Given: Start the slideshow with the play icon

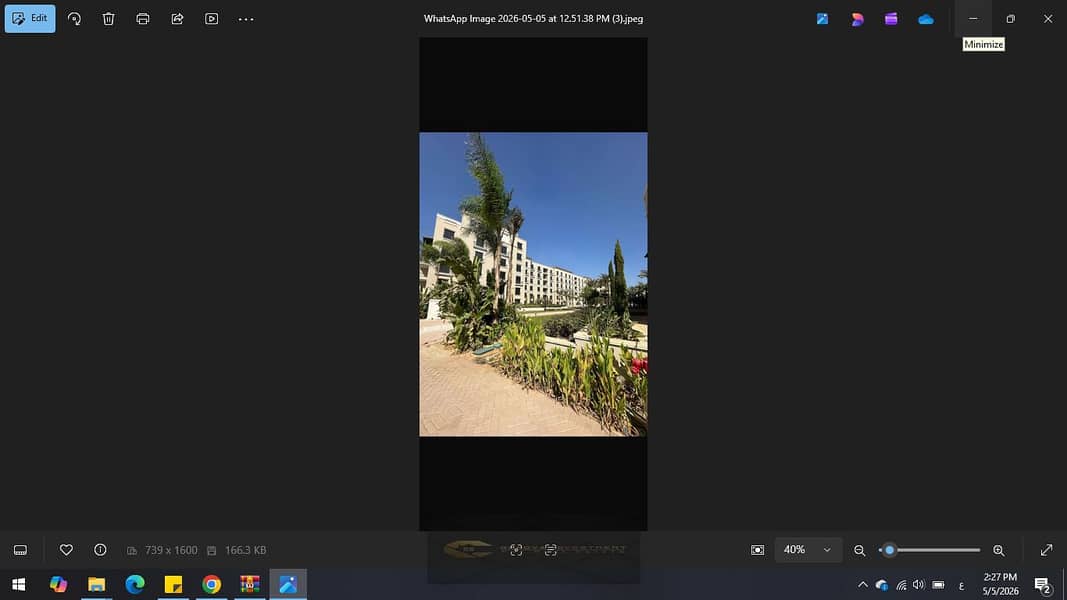Looking at the screenshot, I should pyautogui.click(x=212, y=19).
